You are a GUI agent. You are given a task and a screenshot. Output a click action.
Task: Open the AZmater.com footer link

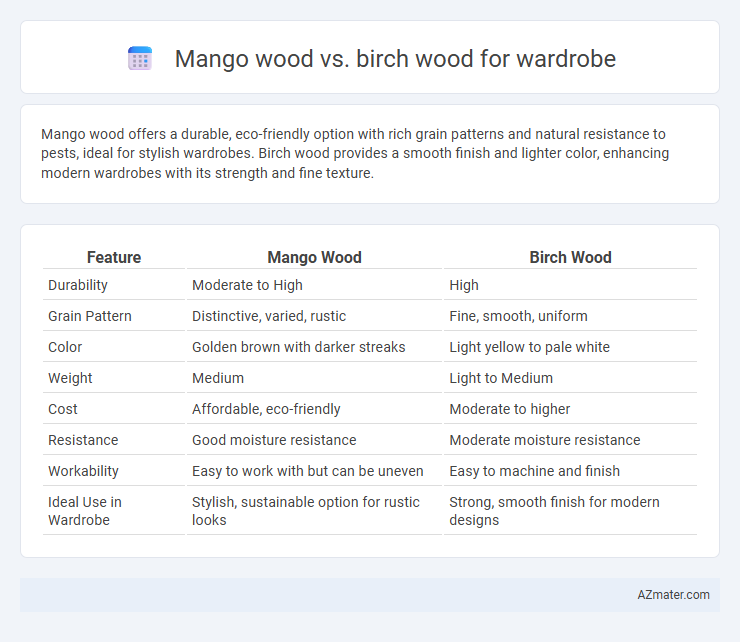(x=673, y=595)
